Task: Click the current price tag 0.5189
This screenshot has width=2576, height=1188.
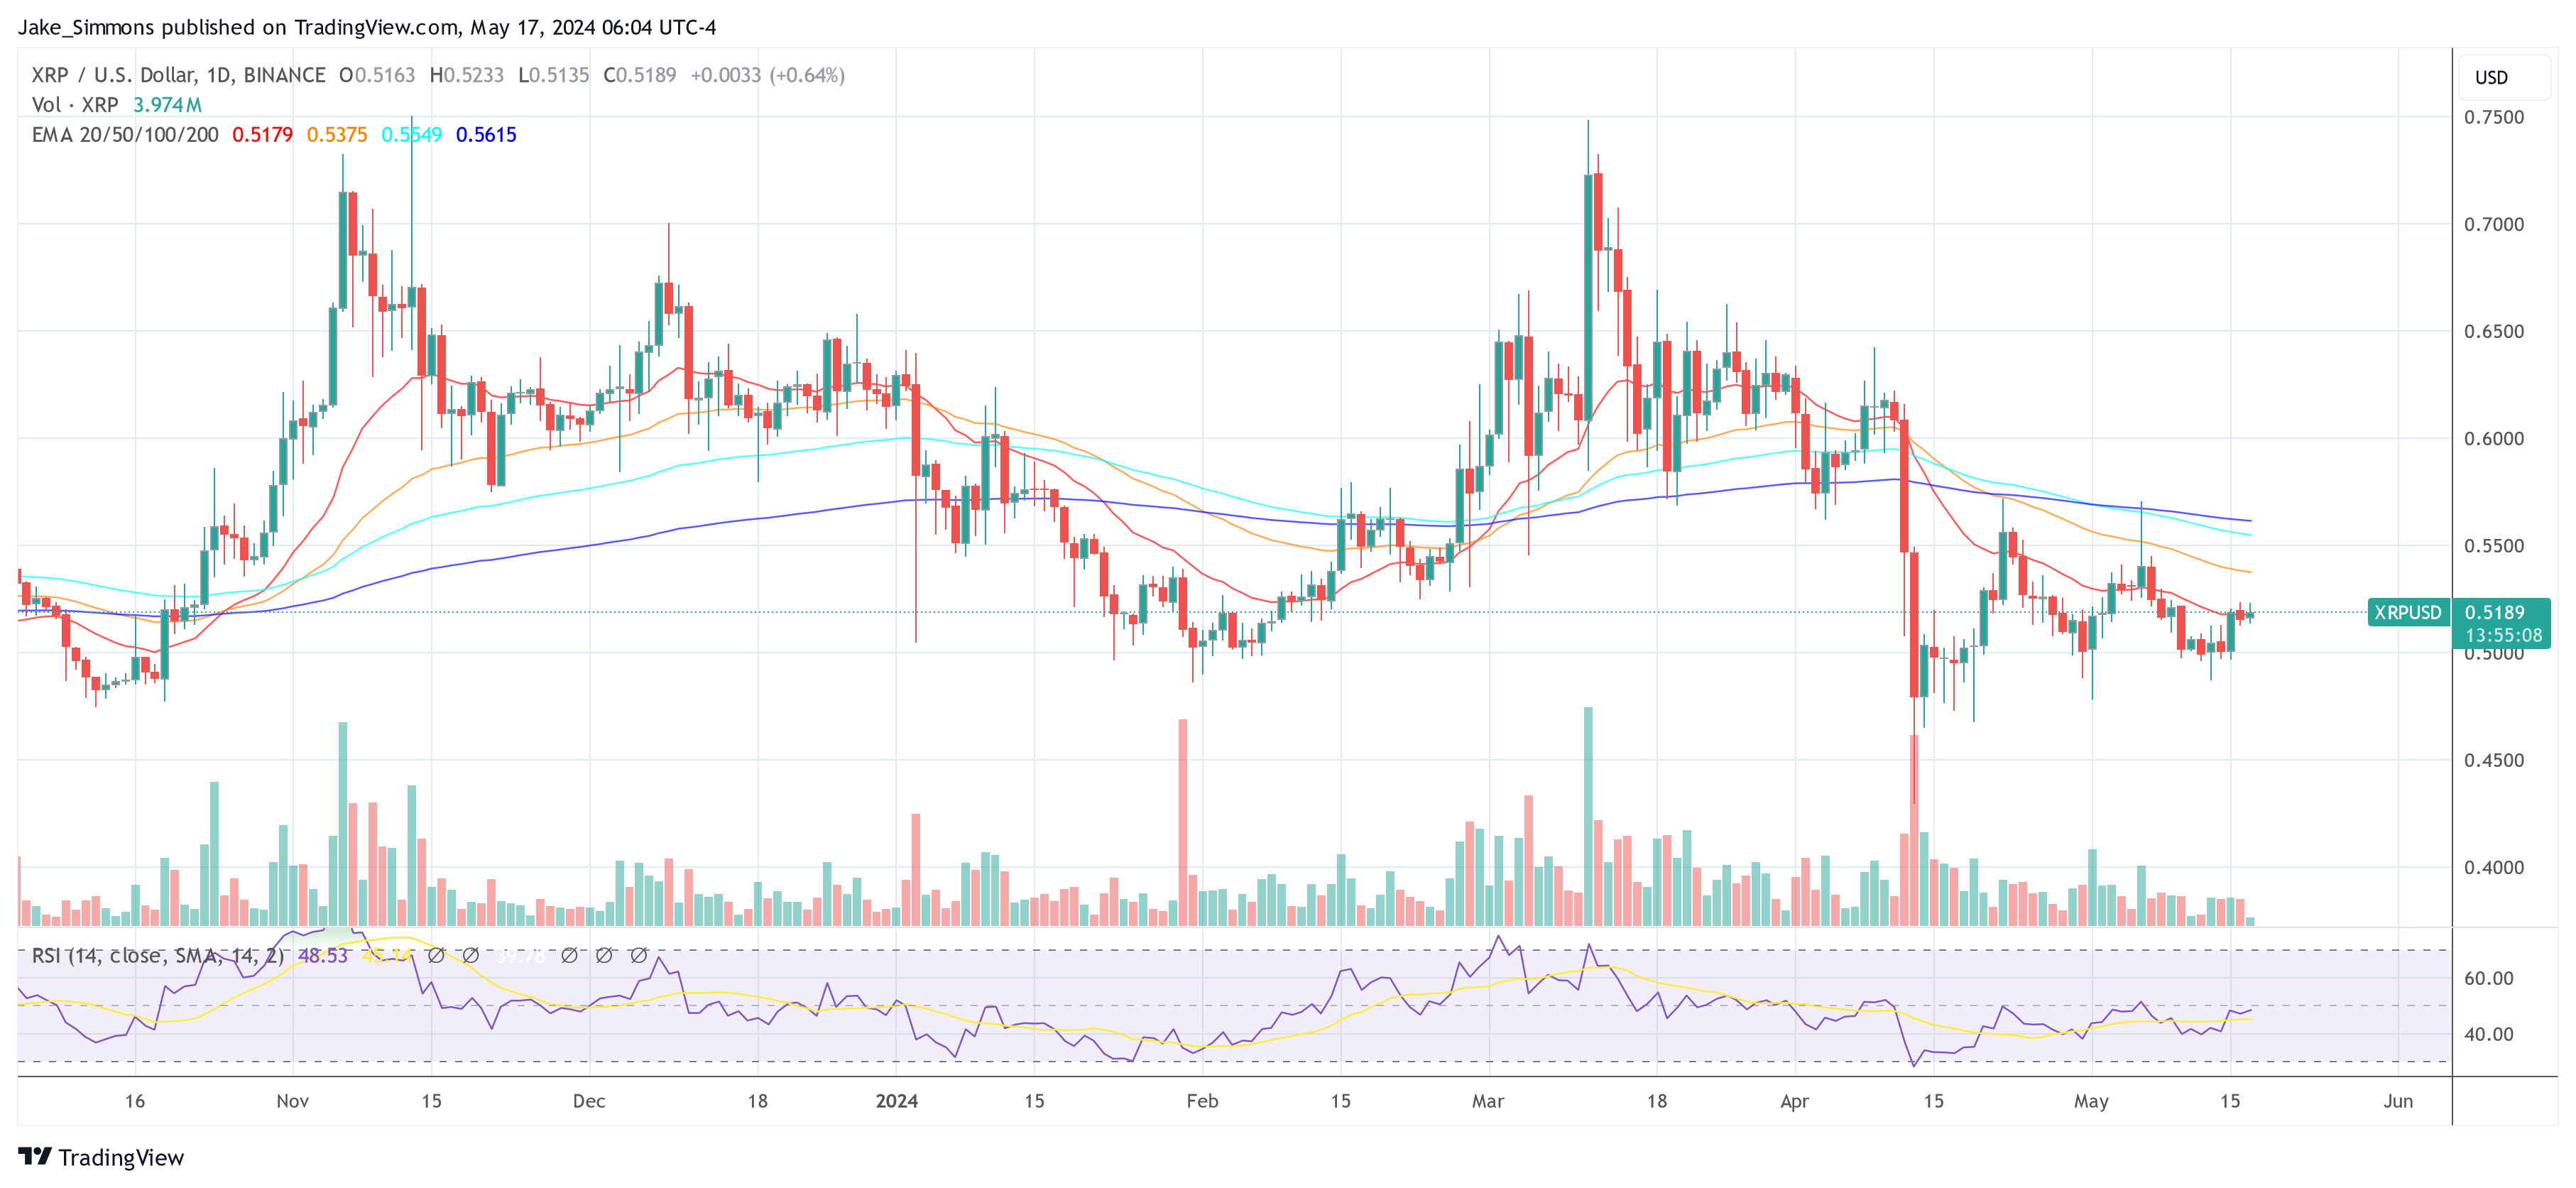Action: click(x=2494, y=612)
